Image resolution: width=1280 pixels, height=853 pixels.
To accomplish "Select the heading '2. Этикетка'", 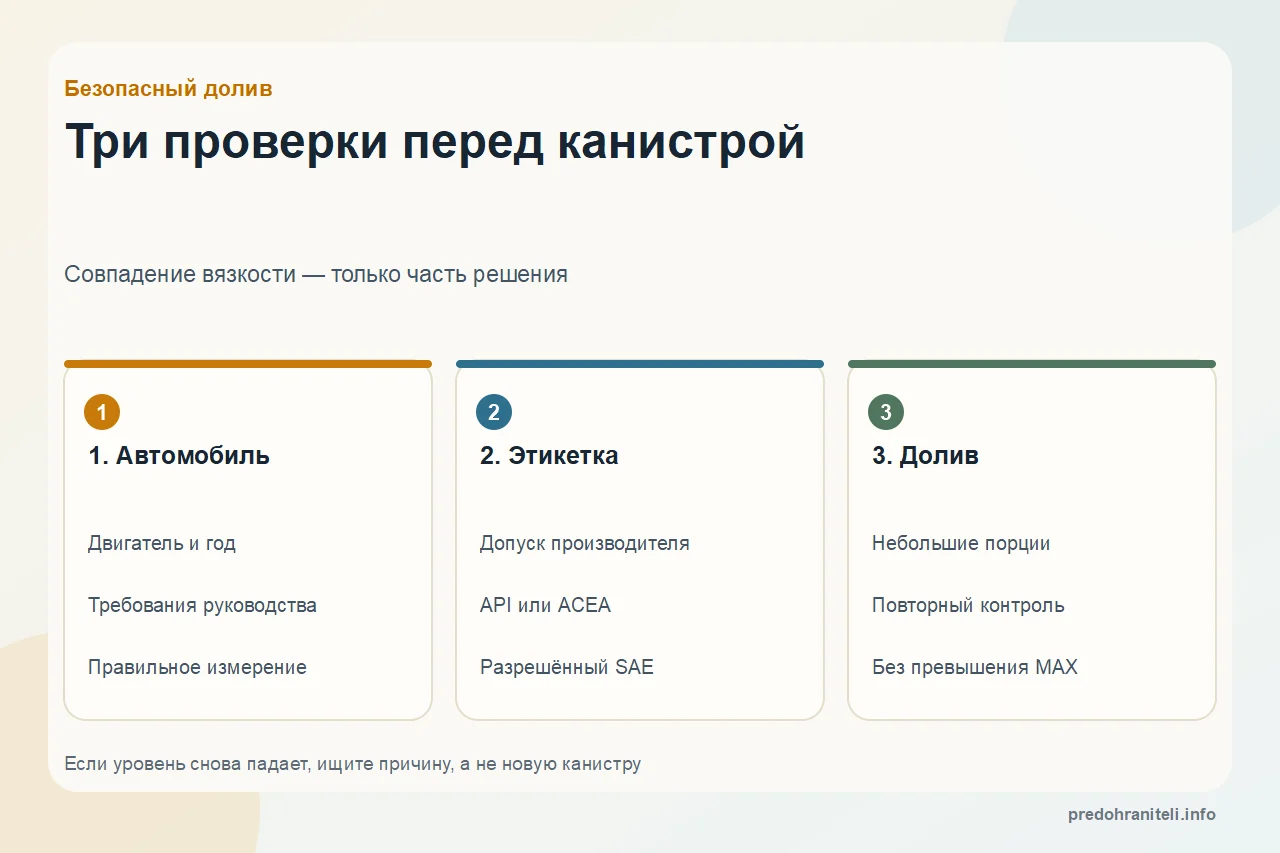I will click(x=549, y=456).
